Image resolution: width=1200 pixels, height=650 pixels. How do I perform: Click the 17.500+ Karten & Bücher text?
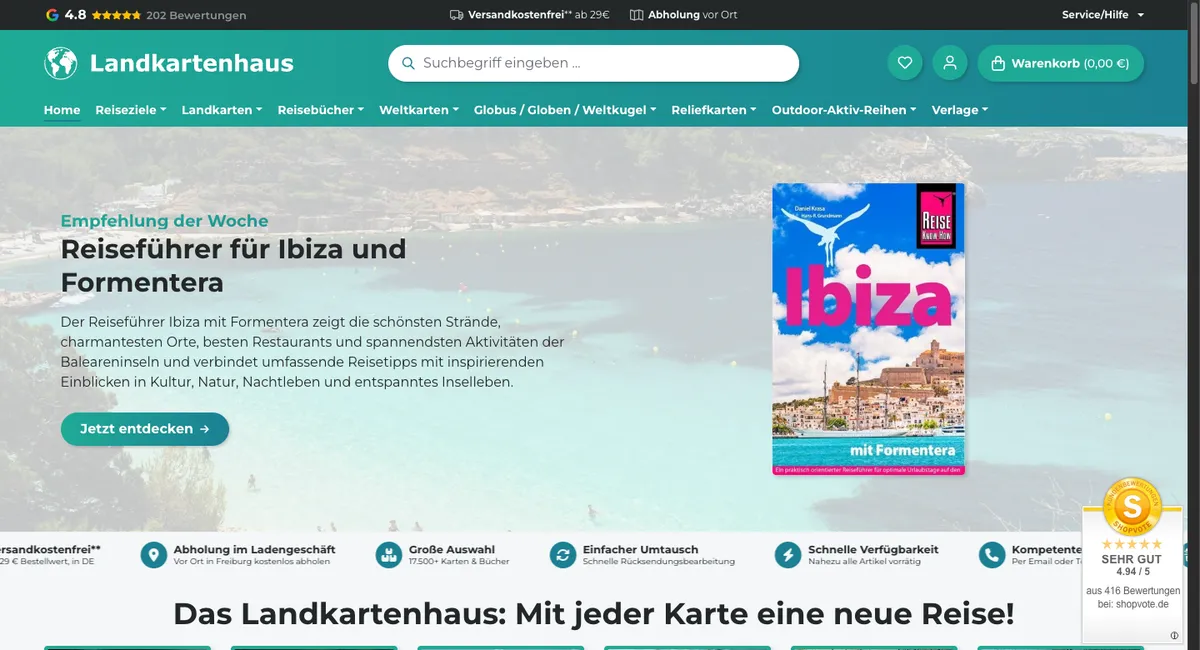click(459, 562)
